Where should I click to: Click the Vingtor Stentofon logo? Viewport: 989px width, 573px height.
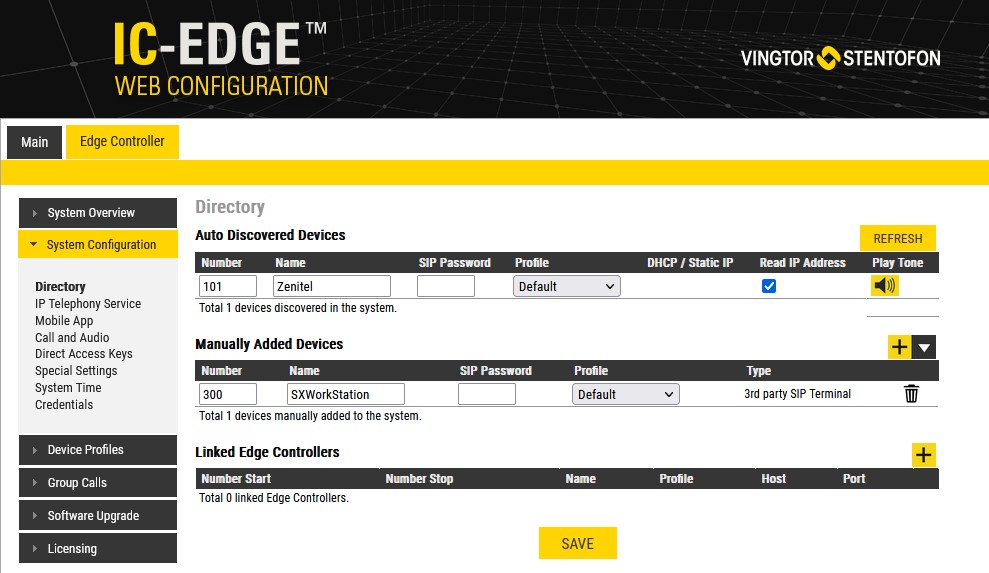tap(840, 58)
